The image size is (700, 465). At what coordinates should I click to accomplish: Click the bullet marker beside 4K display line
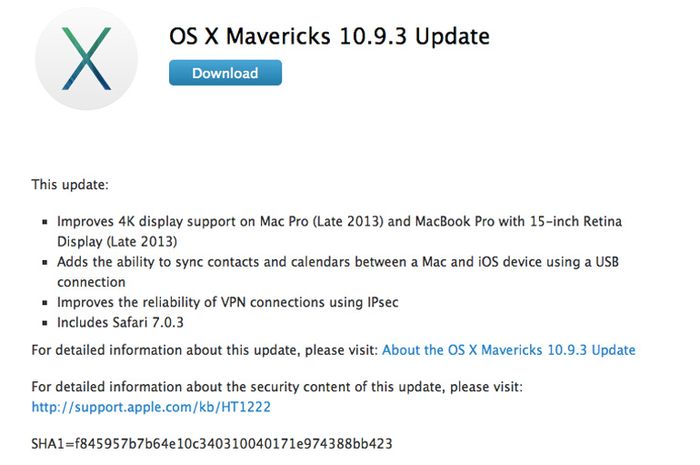click(45, 222)
